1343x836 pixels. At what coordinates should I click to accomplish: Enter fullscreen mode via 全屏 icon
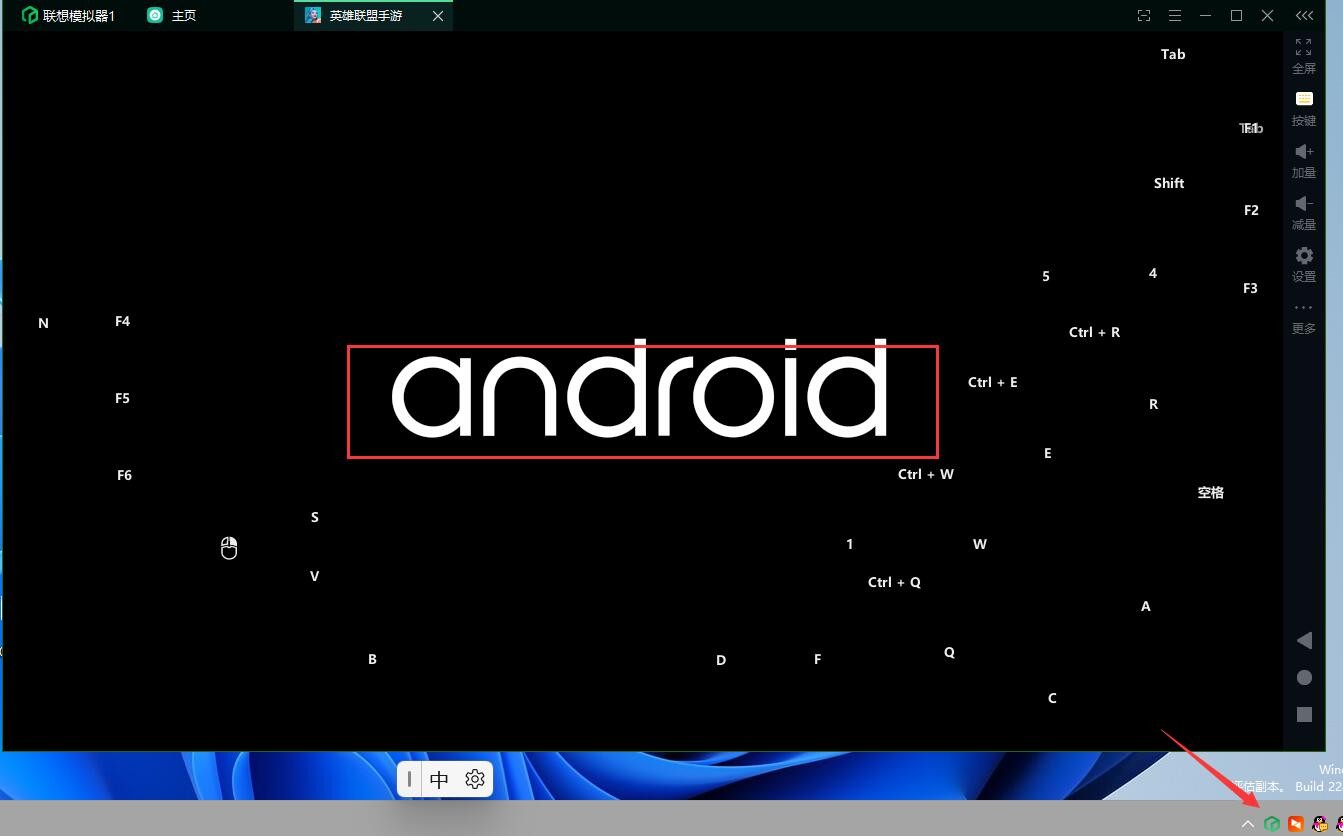pyautogui.click(x=1303, y=56)
